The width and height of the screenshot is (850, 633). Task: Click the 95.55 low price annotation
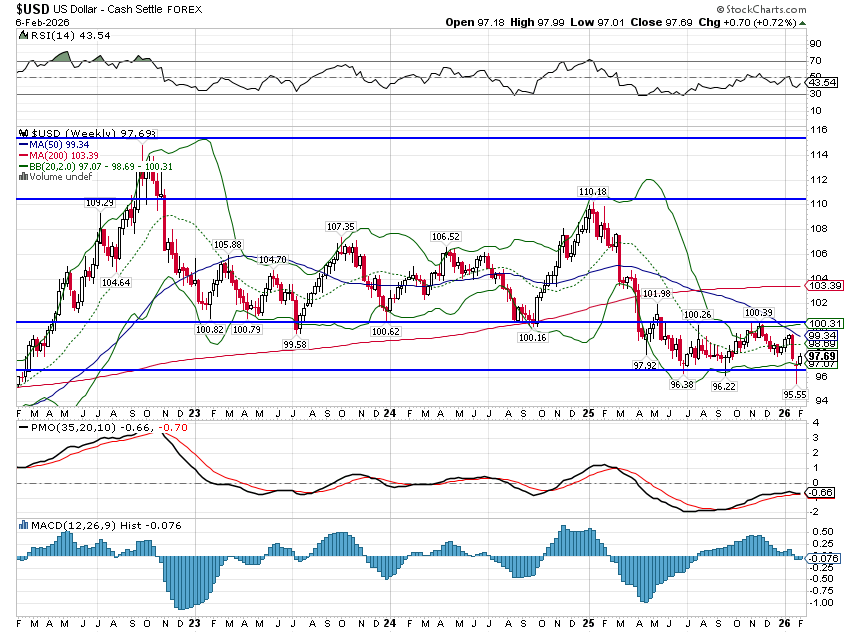(x=794, y=395)
